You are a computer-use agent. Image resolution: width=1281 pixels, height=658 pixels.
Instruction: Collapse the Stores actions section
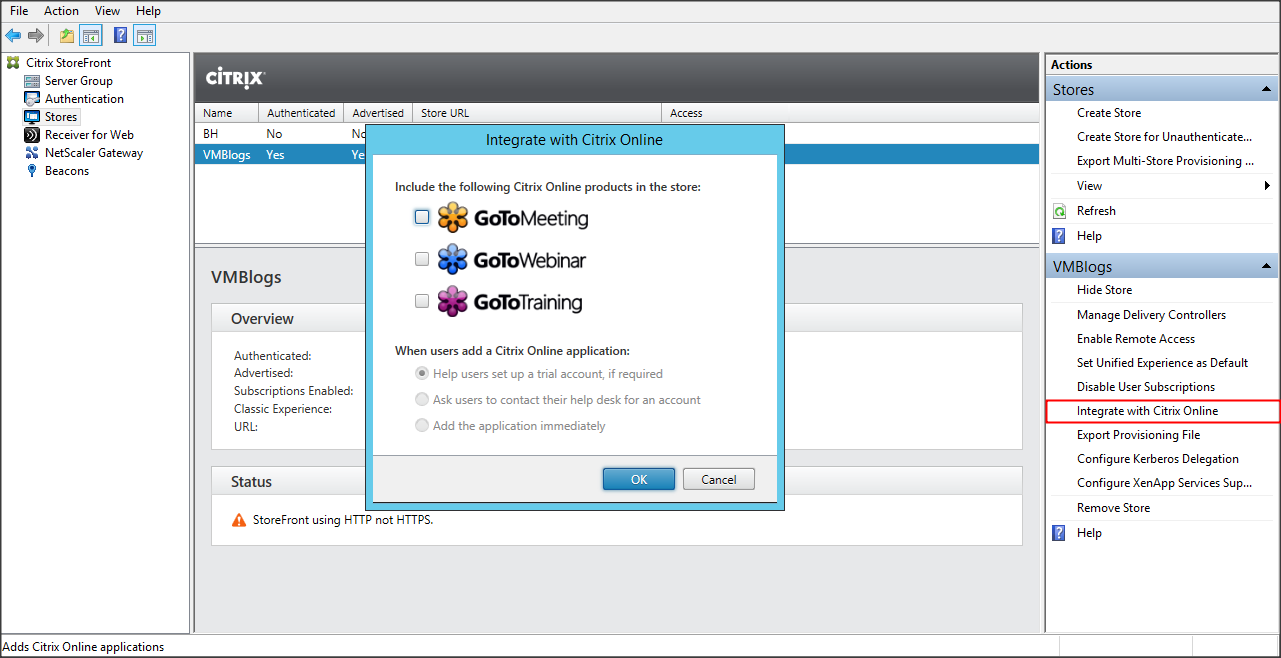point(1267,90)
